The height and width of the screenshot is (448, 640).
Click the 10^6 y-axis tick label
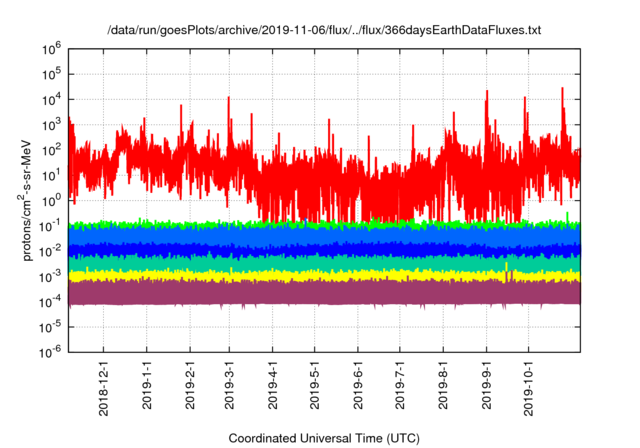(51, 49)
